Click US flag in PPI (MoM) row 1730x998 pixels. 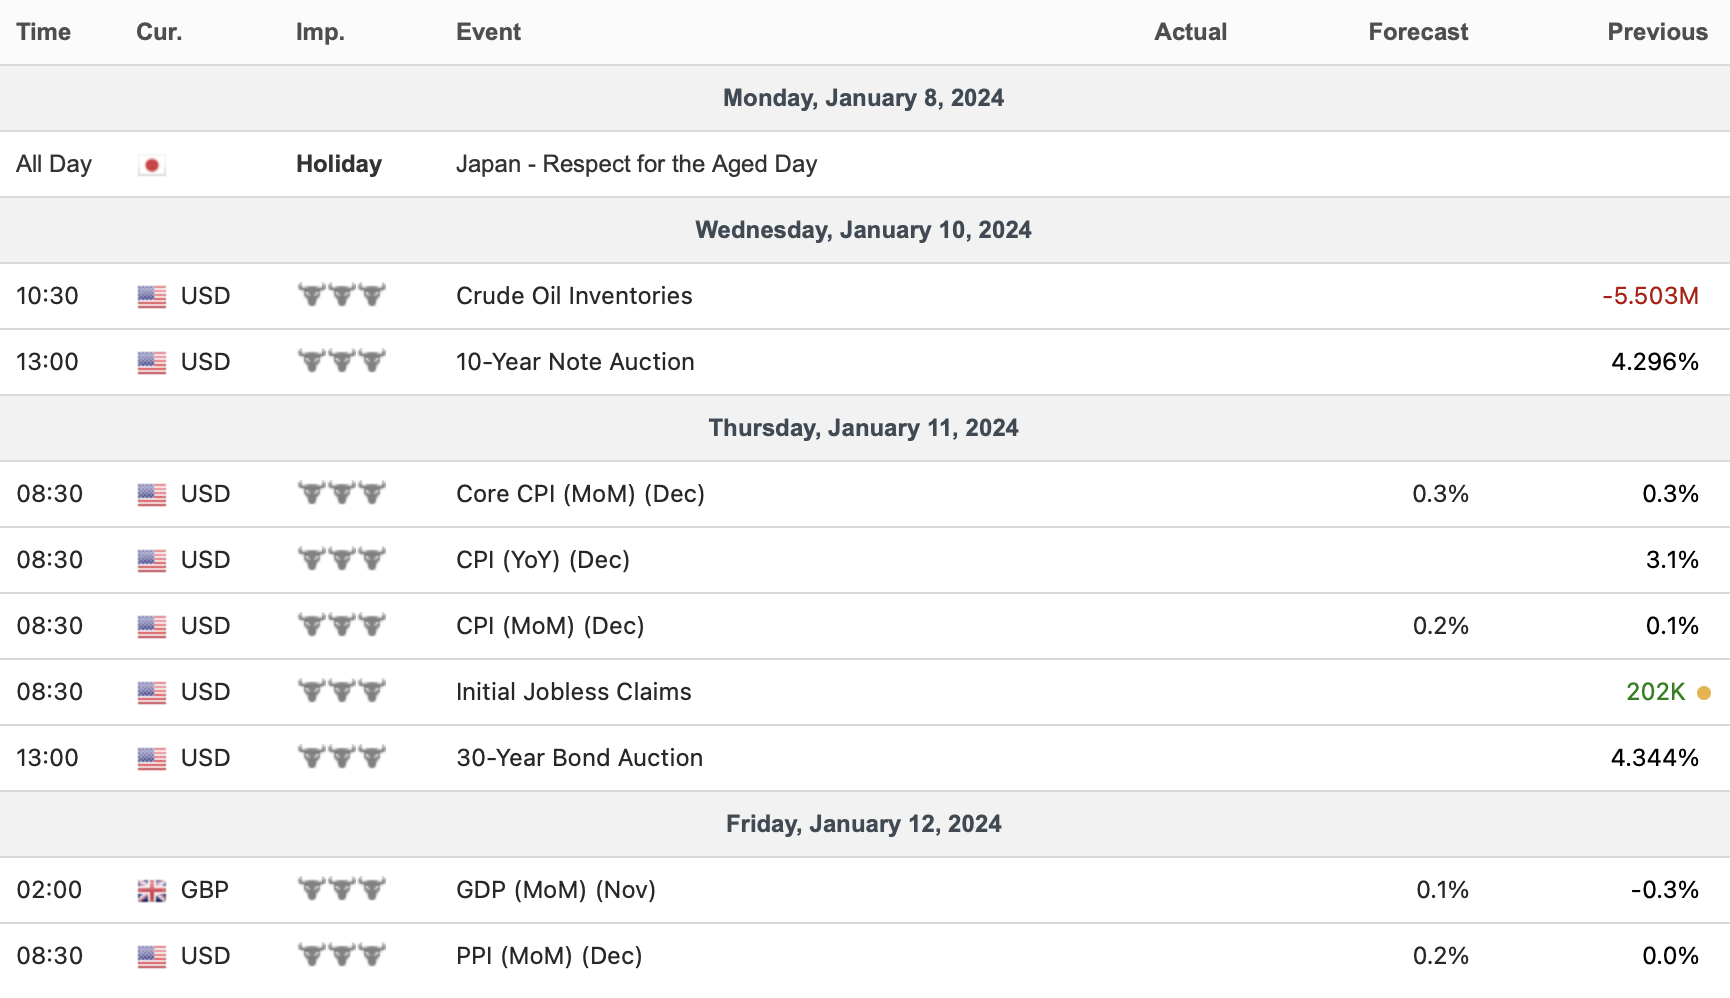pos(152,957)
